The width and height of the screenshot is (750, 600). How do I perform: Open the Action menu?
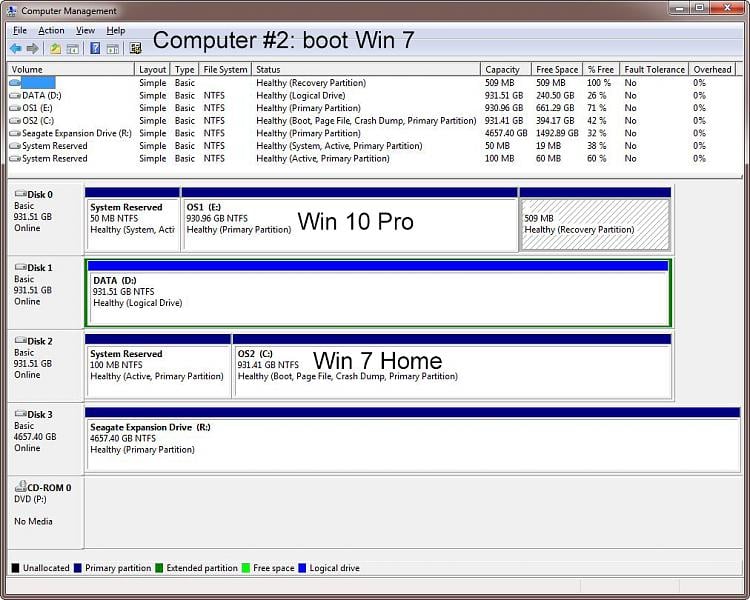[x=51, y=31]
